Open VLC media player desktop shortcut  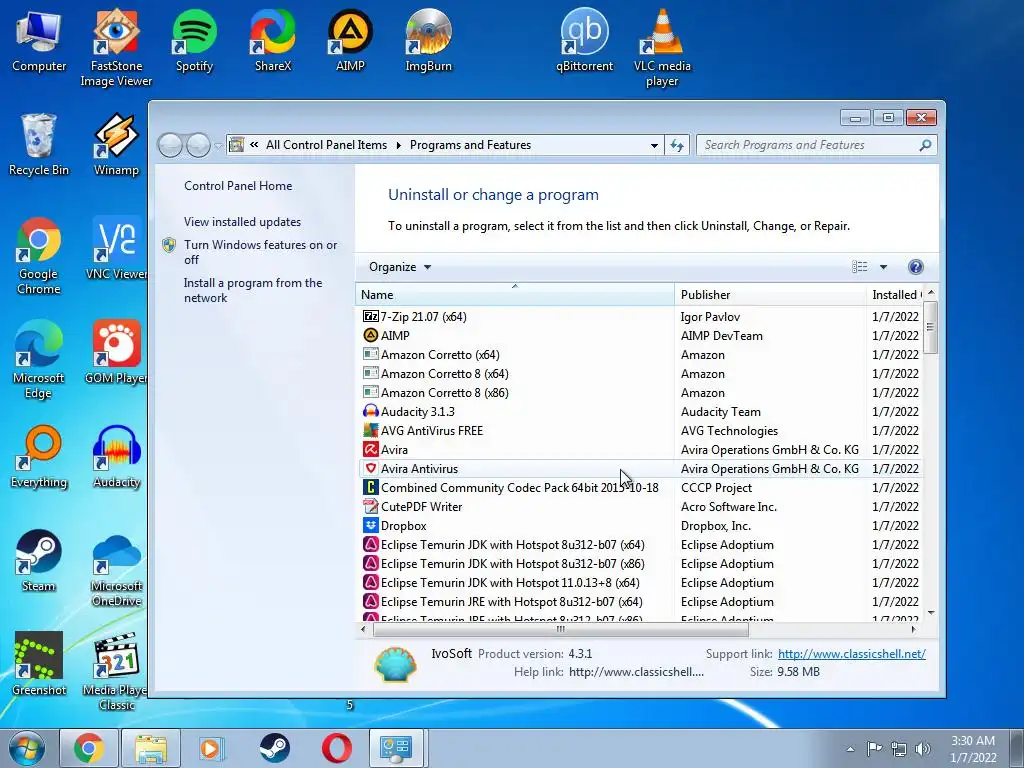[x=662, y=48]
